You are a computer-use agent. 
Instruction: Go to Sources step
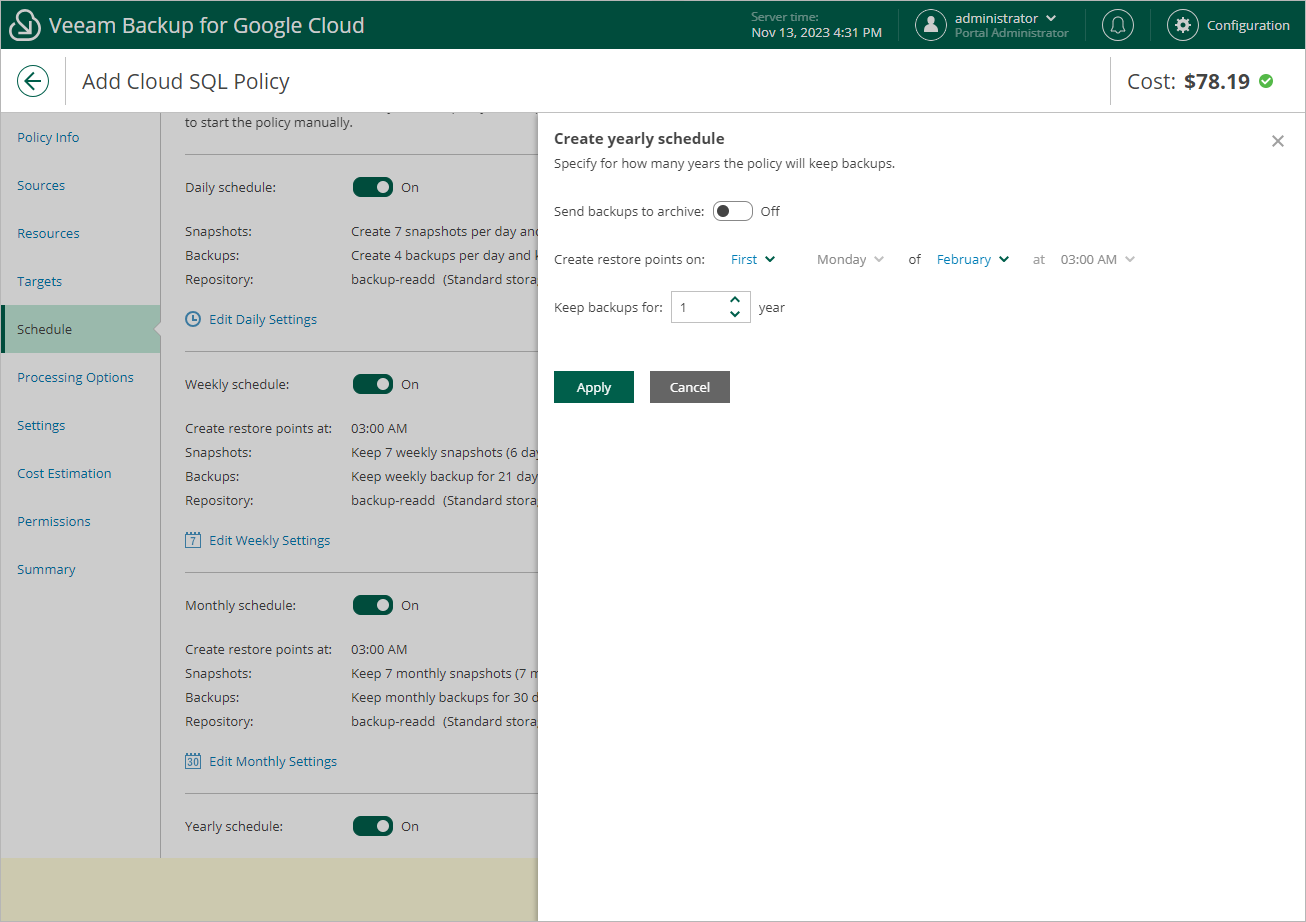pyautogui.click(x=41, y=185)
